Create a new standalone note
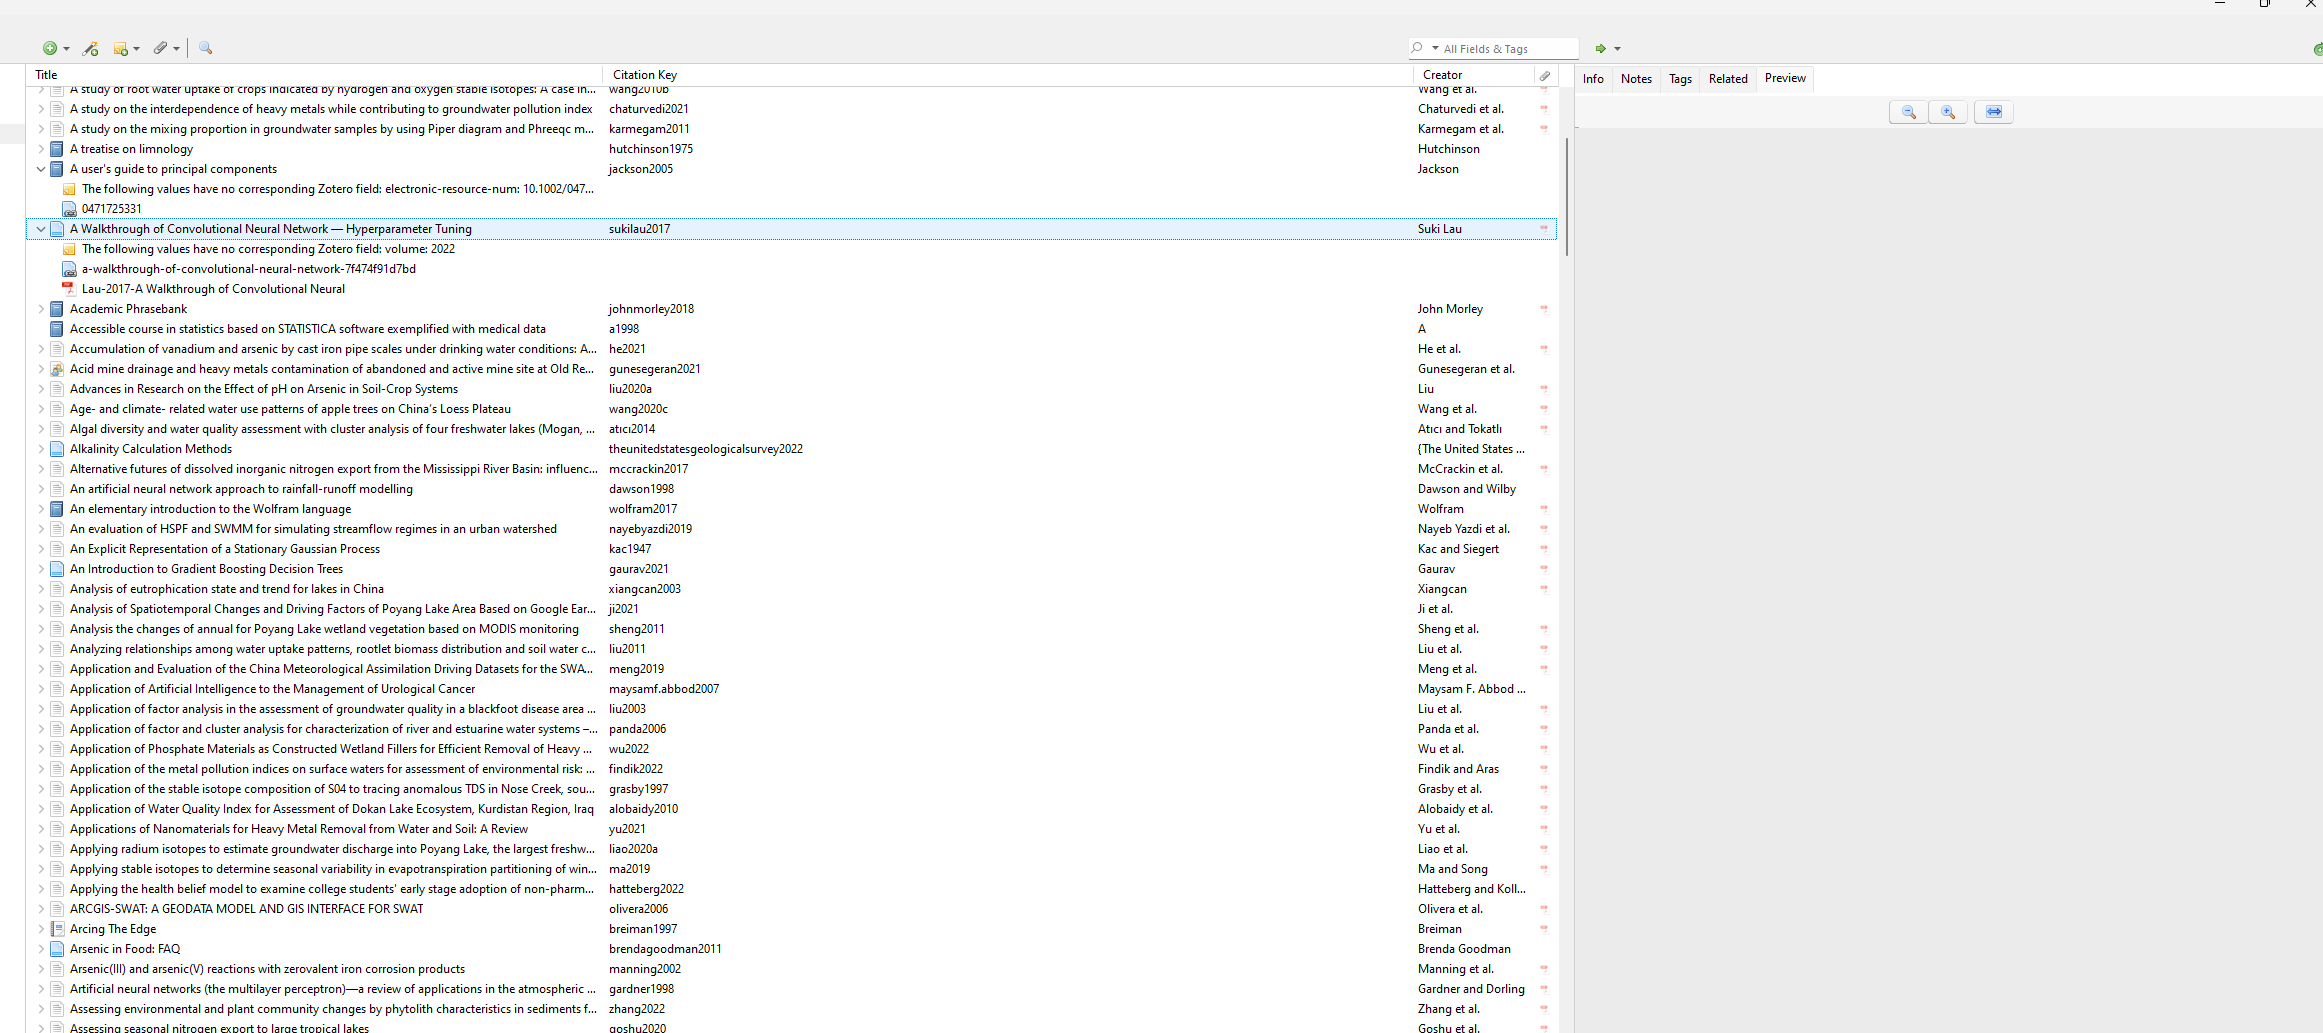Screen dimensions: 2323x1033 point(120,48)
